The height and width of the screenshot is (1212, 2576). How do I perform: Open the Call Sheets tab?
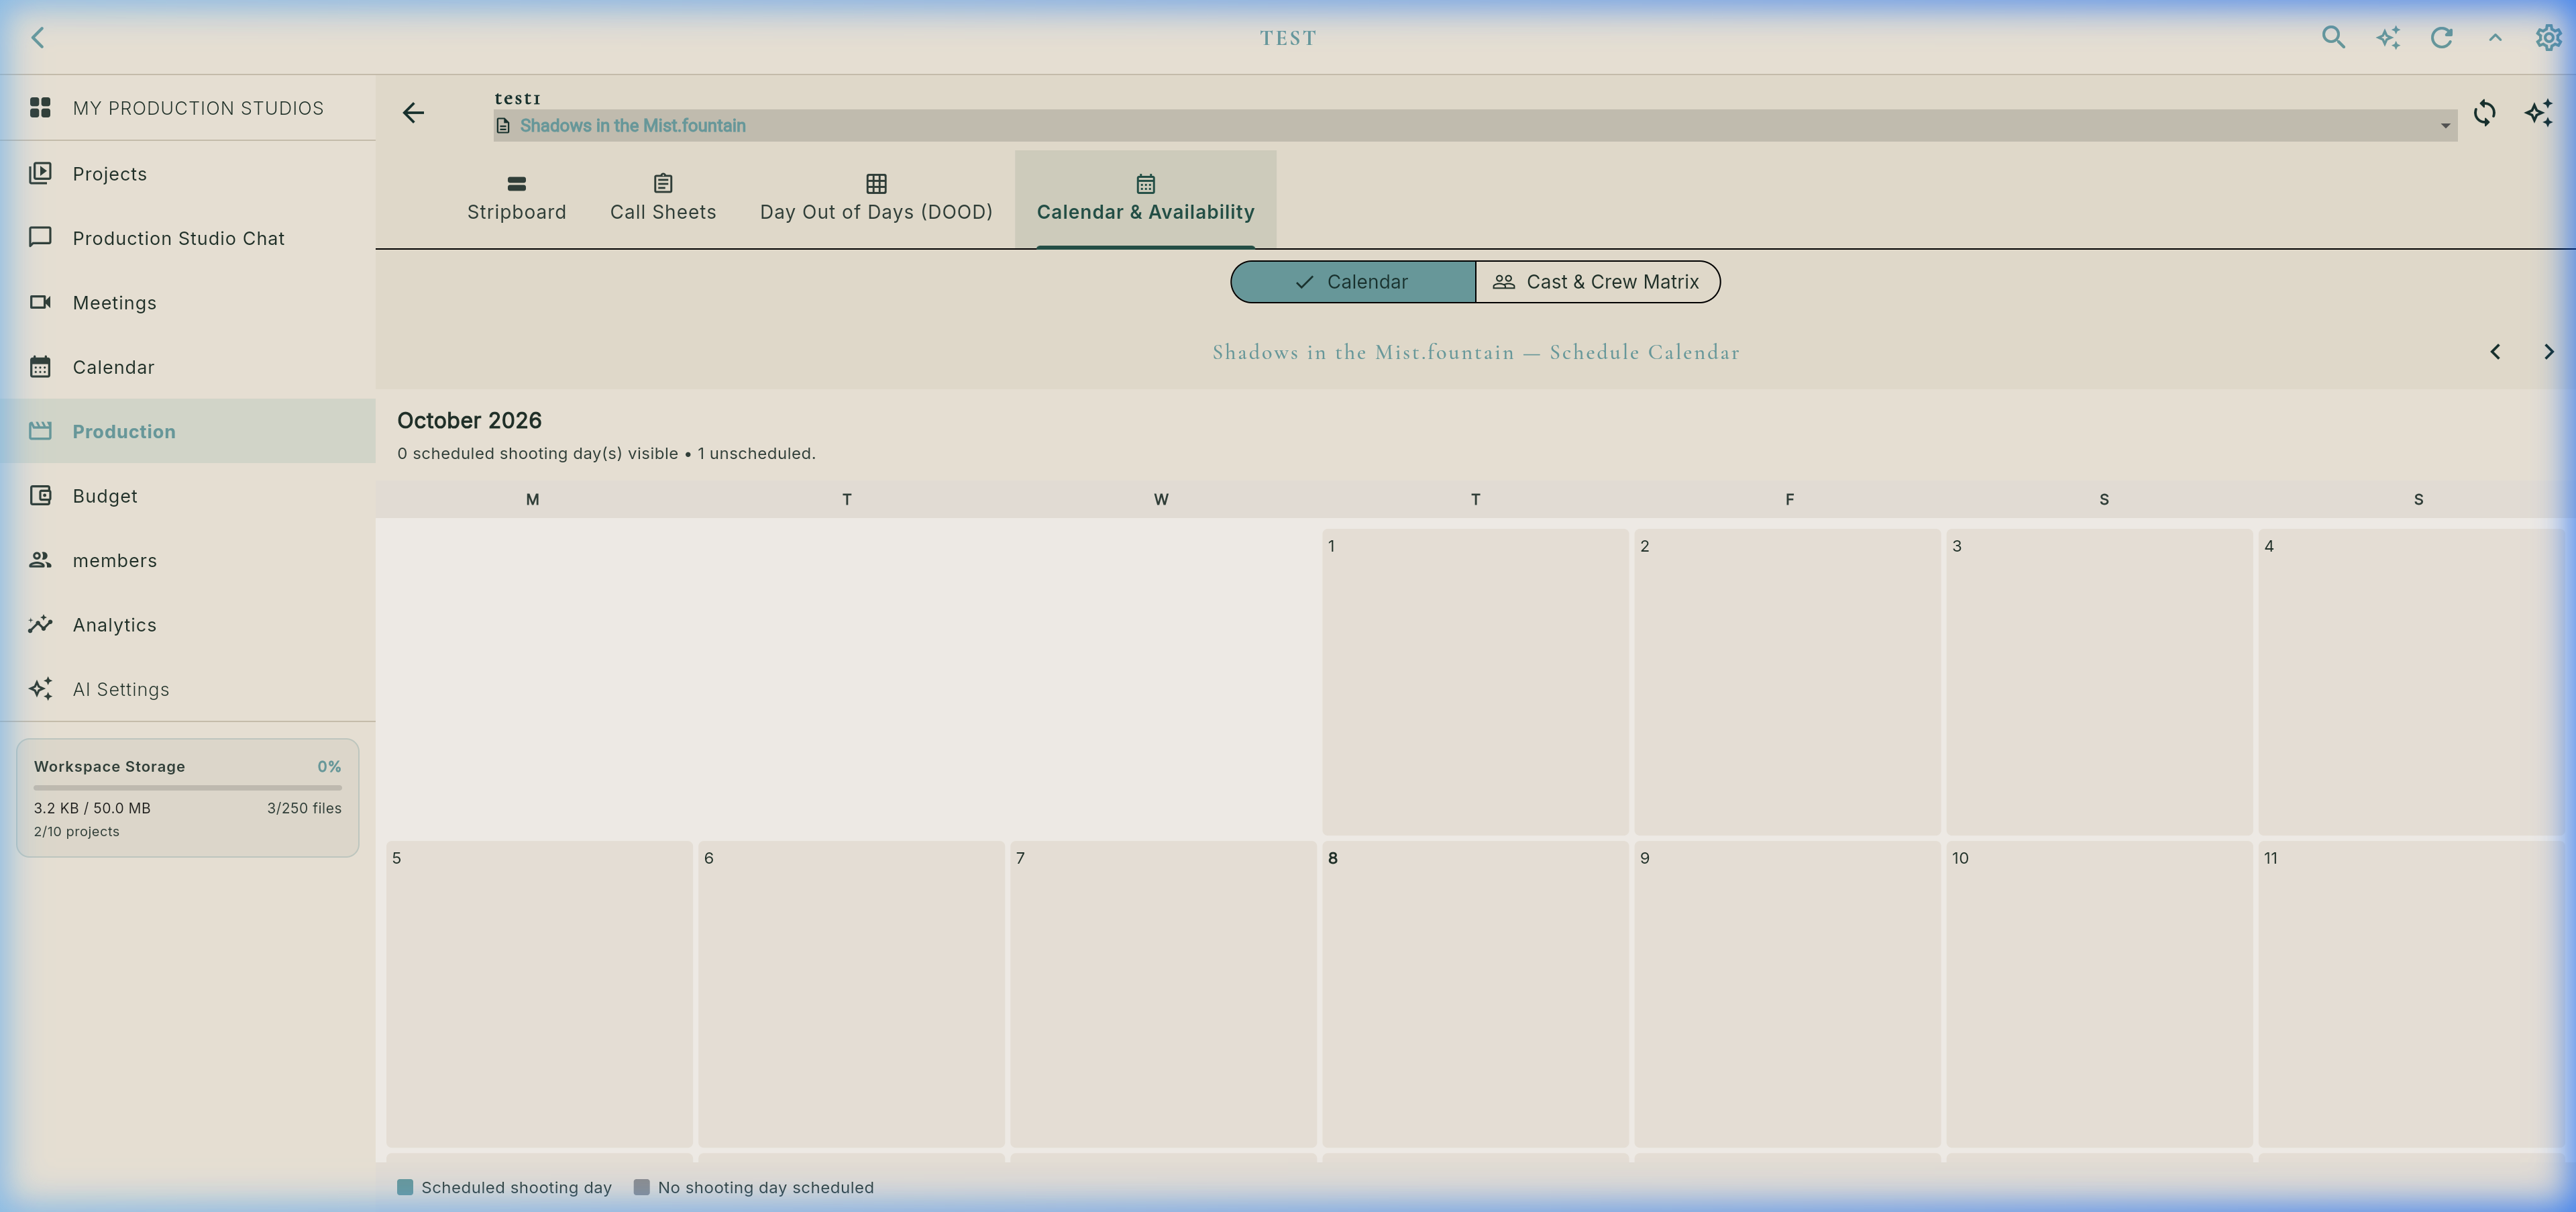coord(663,199)
